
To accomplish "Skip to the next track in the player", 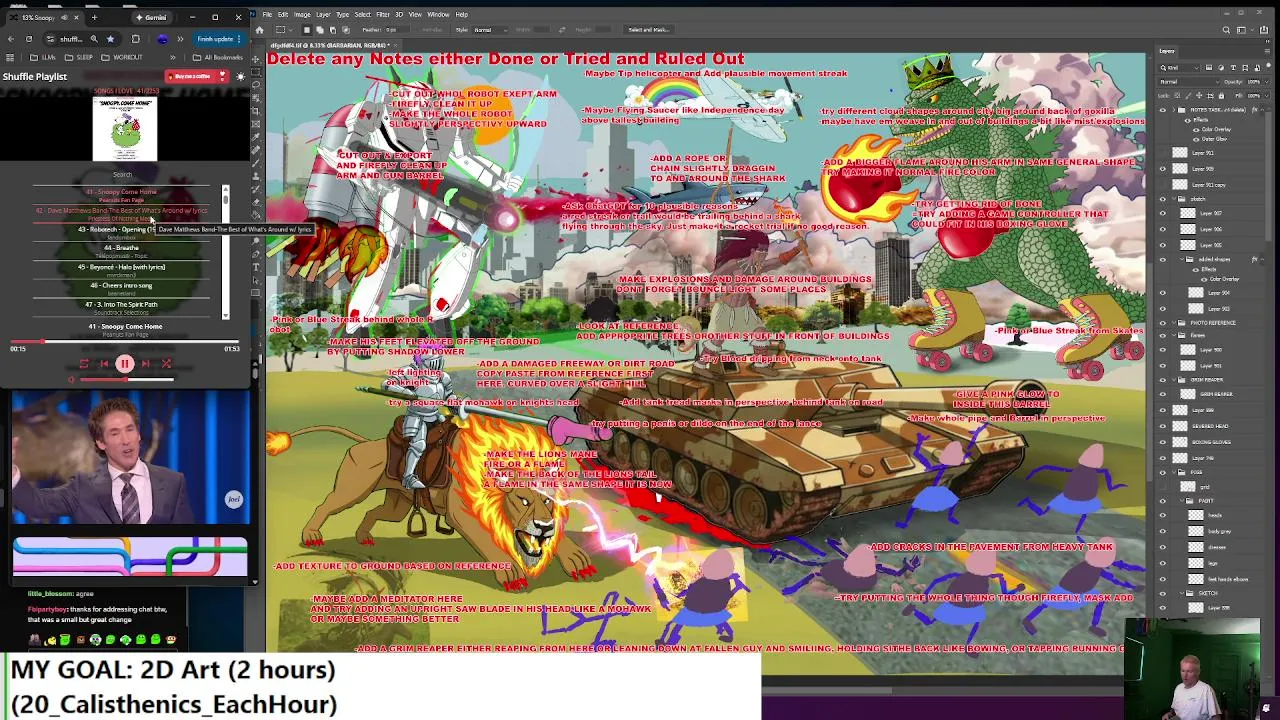I will tap(146, 364).
